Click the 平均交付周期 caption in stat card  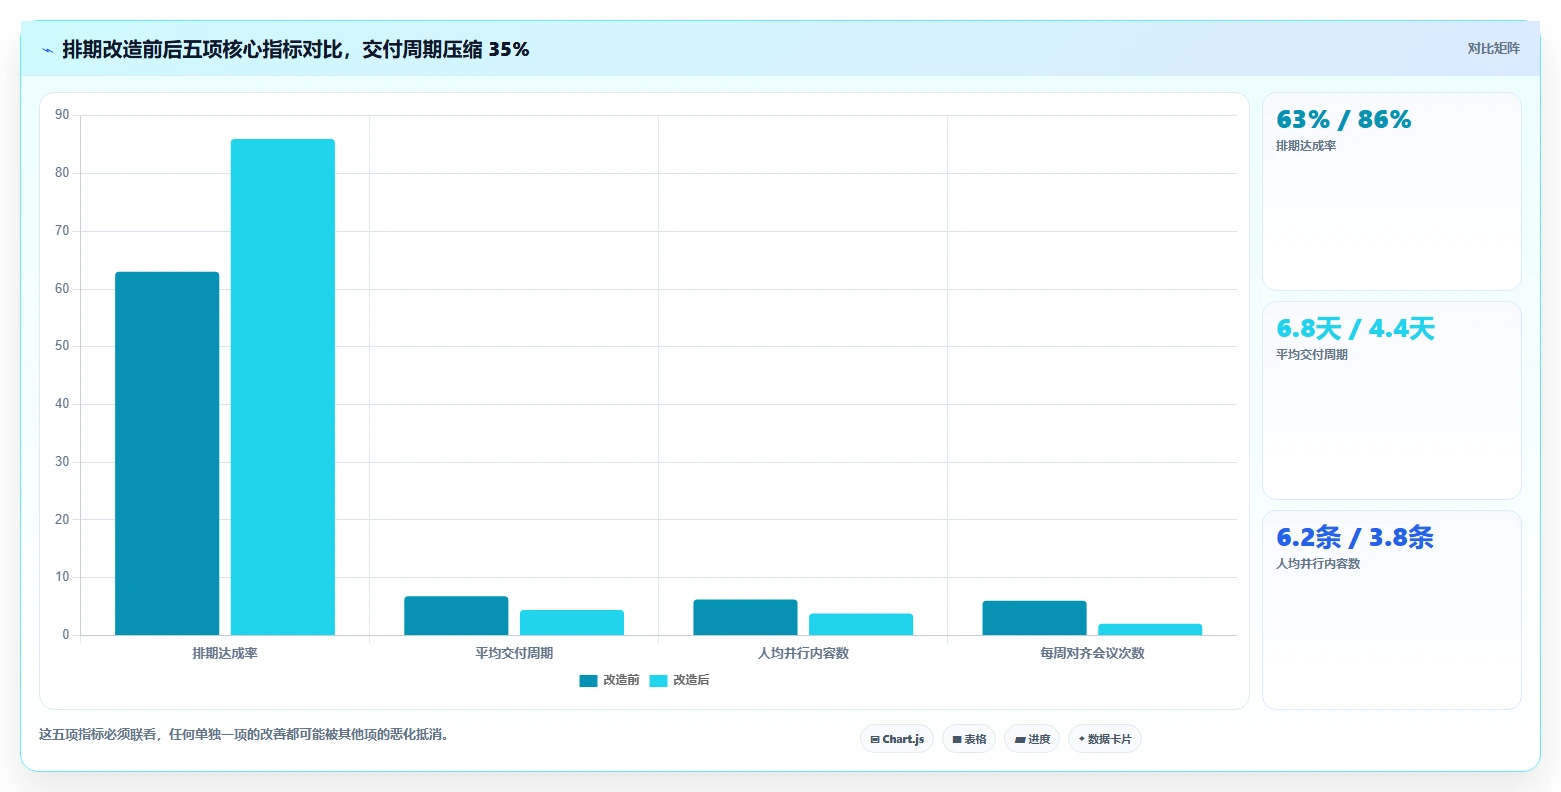tap(1312, 355)
